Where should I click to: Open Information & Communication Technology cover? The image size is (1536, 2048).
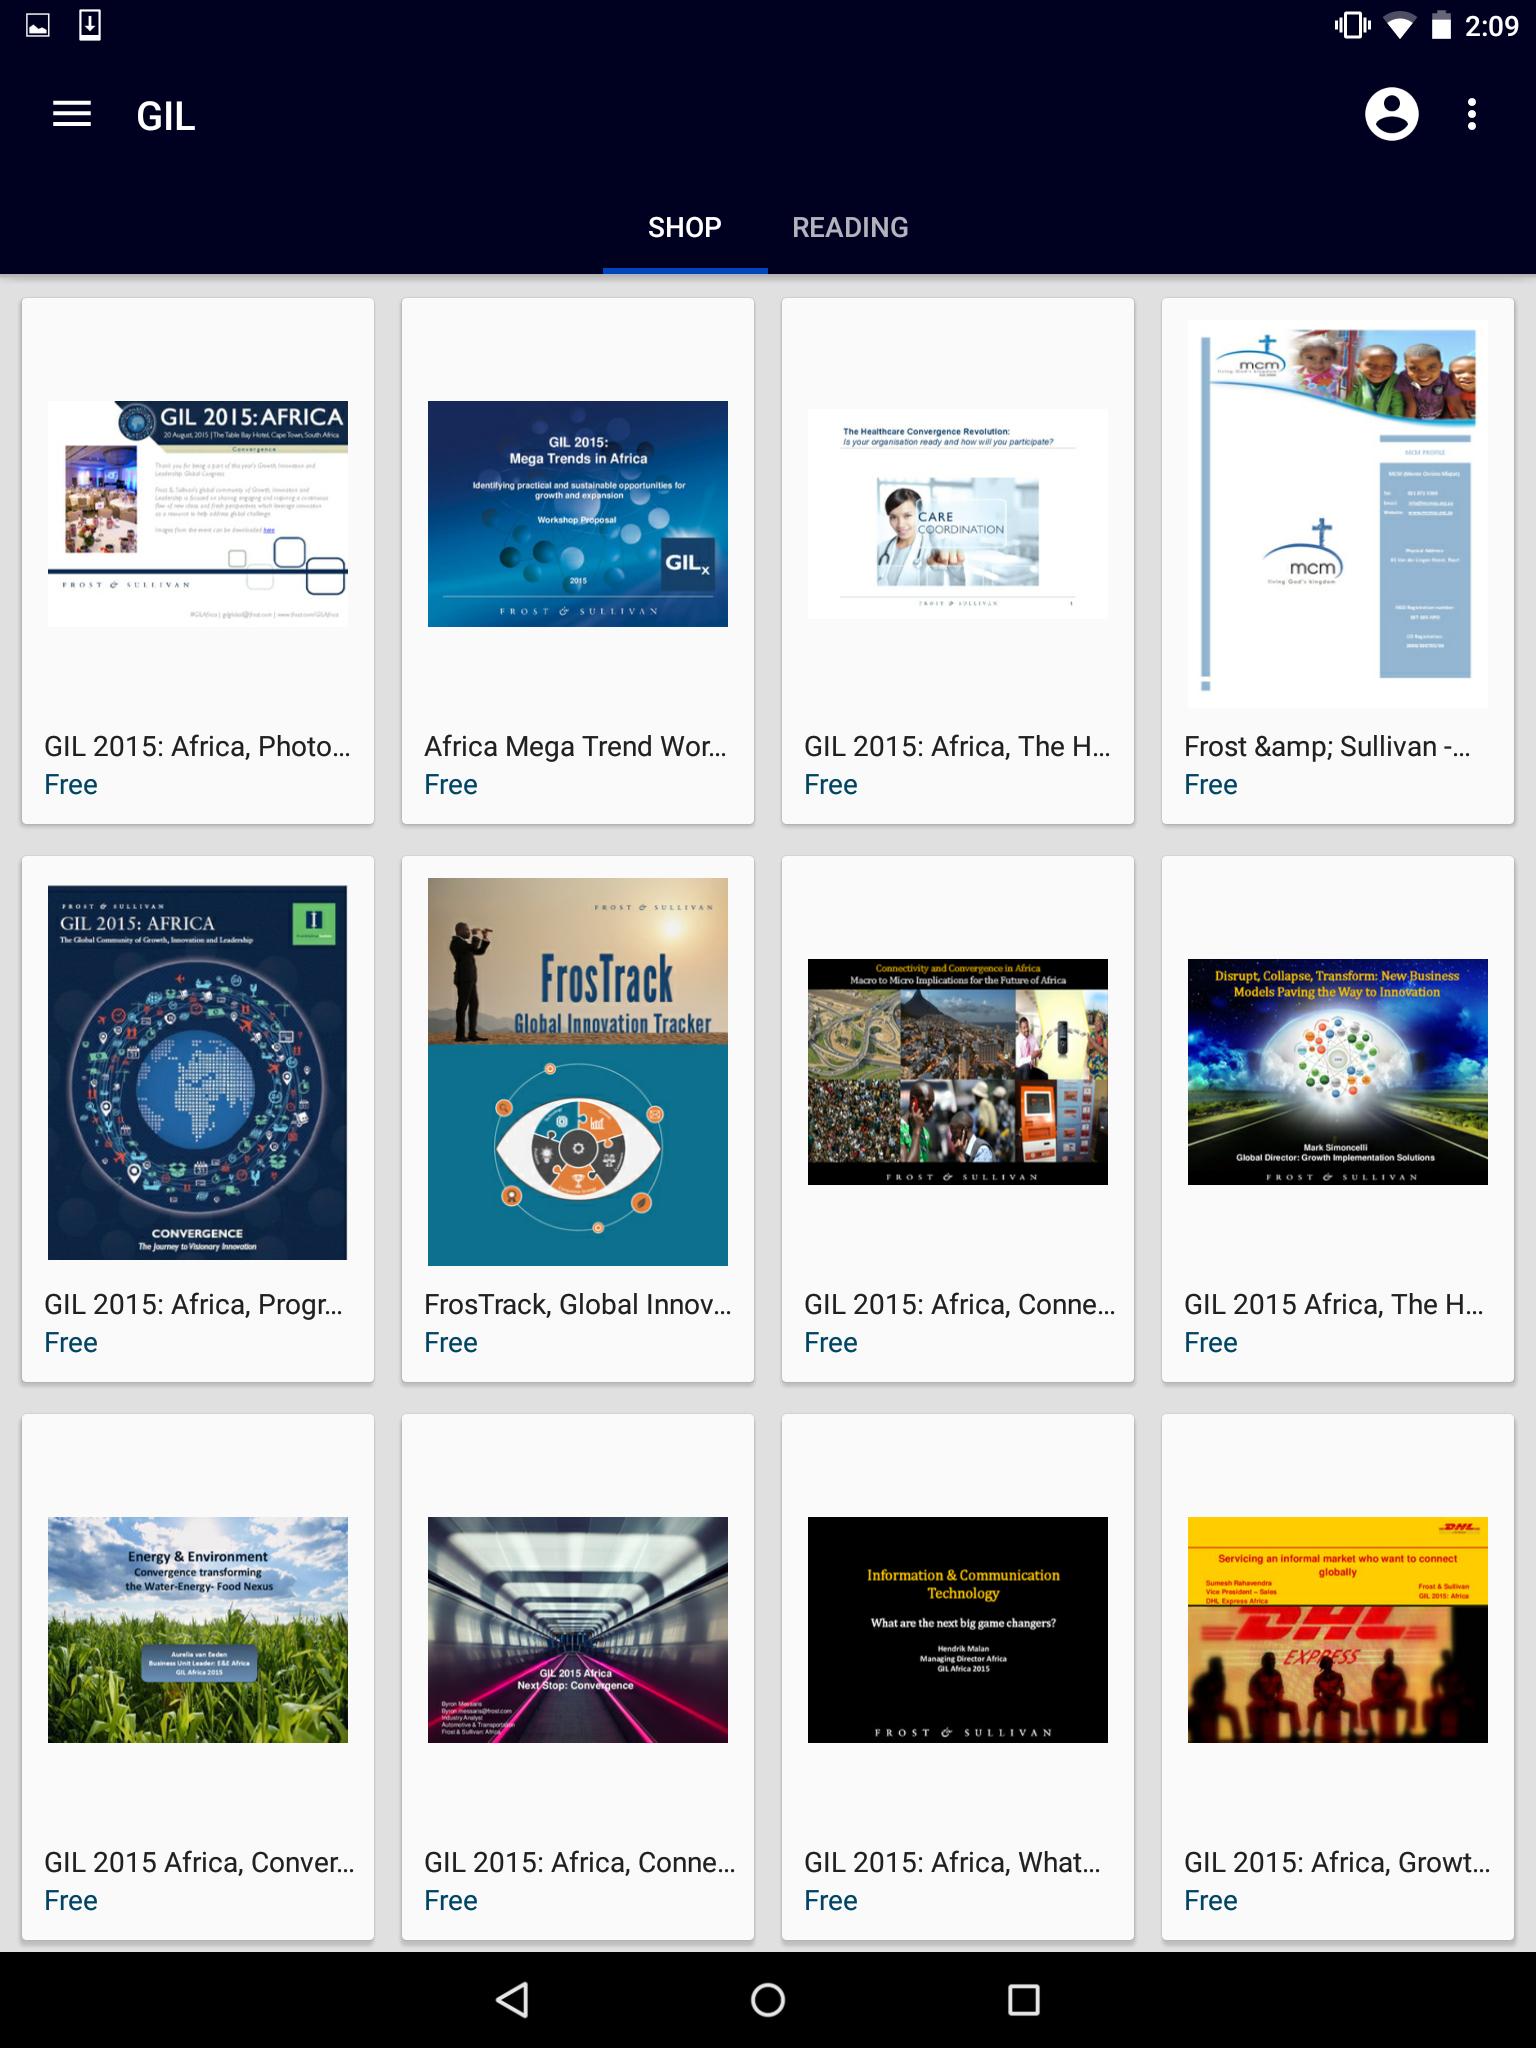pyautogui.click(x=958, y=1630)
